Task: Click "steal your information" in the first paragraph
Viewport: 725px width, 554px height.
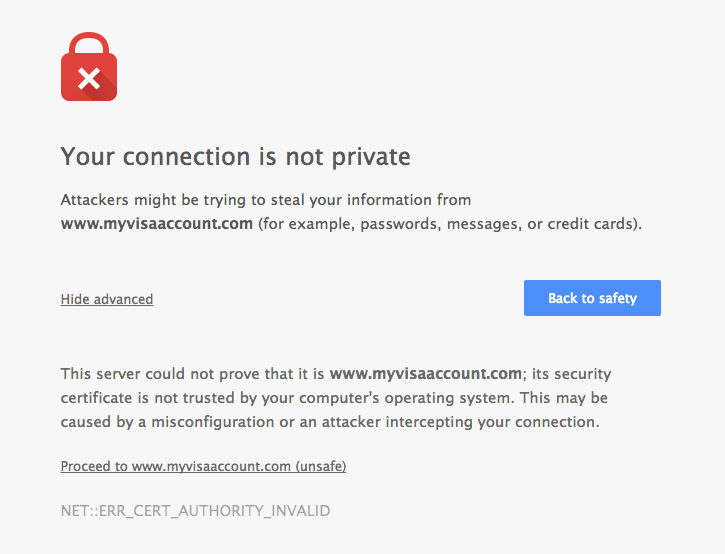Action: pyautogui.click(x=358, y=200)
